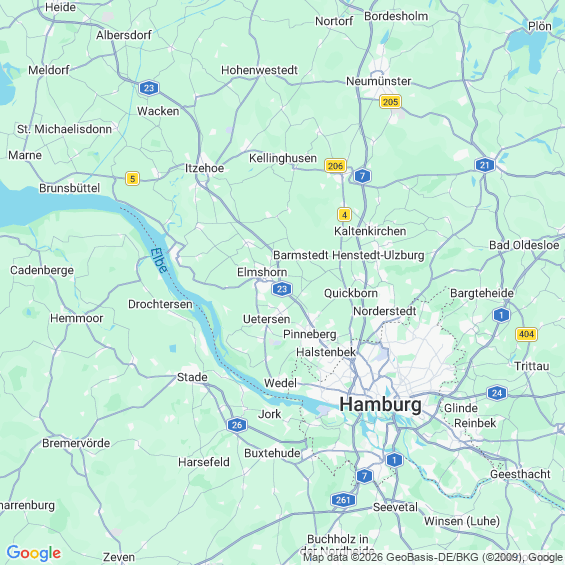The width and height of the screenshot is (565, 565).
Task: Open the Google logo link
Action: [34, 553]
